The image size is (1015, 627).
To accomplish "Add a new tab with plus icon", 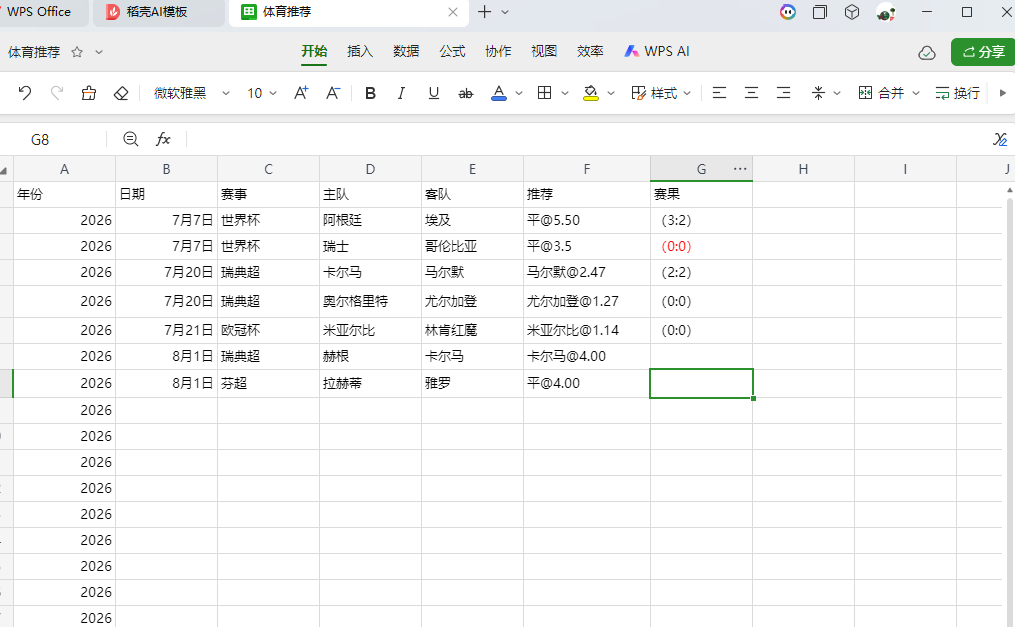I will click(484, 12).
